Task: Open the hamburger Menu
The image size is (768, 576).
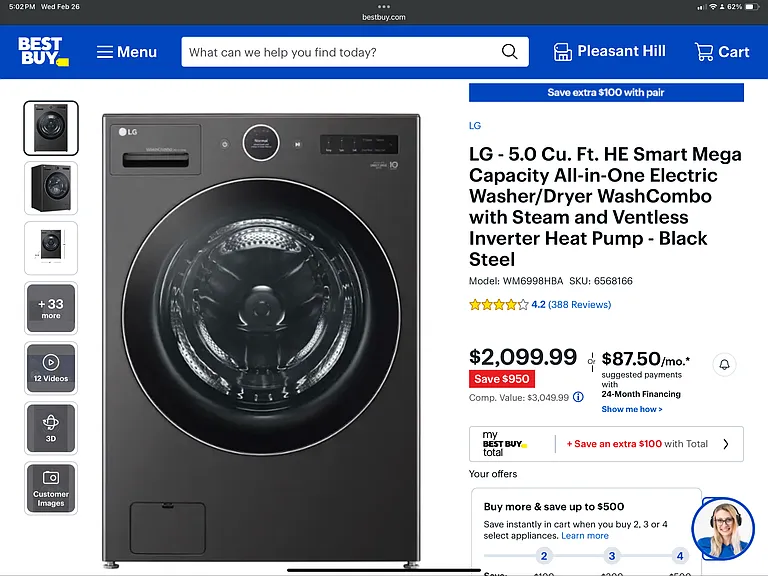Action: coord(126,52)
